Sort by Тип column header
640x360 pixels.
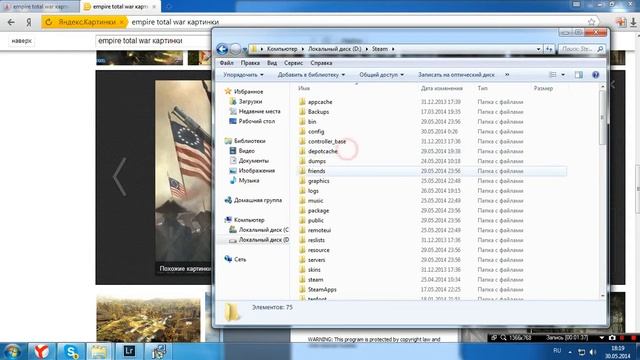(x=482, y=88)
